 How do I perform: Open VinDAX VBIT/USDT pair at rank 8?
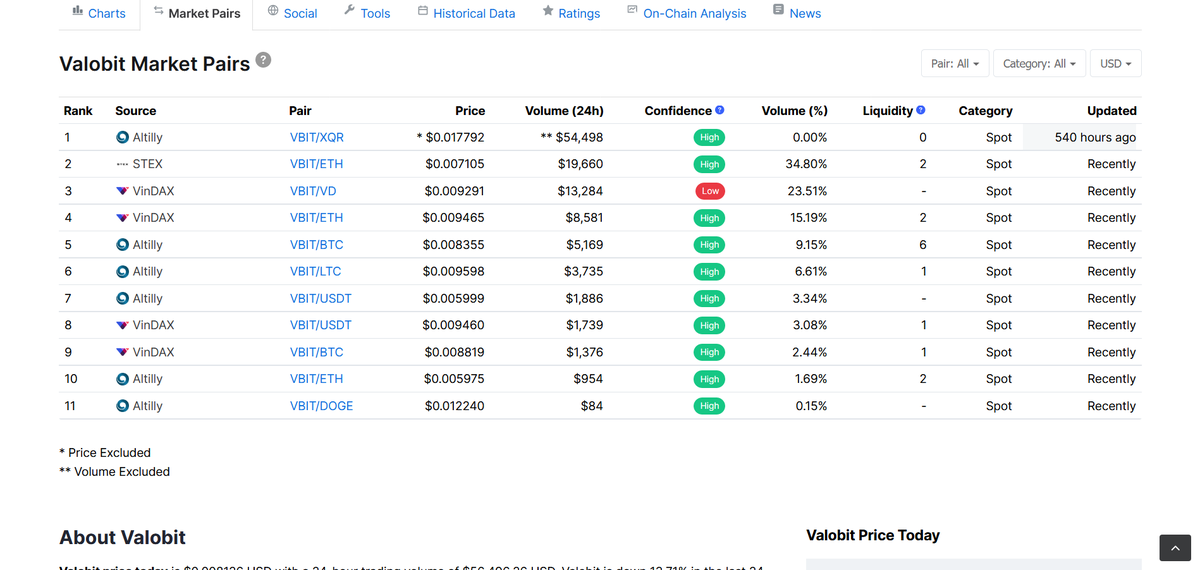(321, 325)
